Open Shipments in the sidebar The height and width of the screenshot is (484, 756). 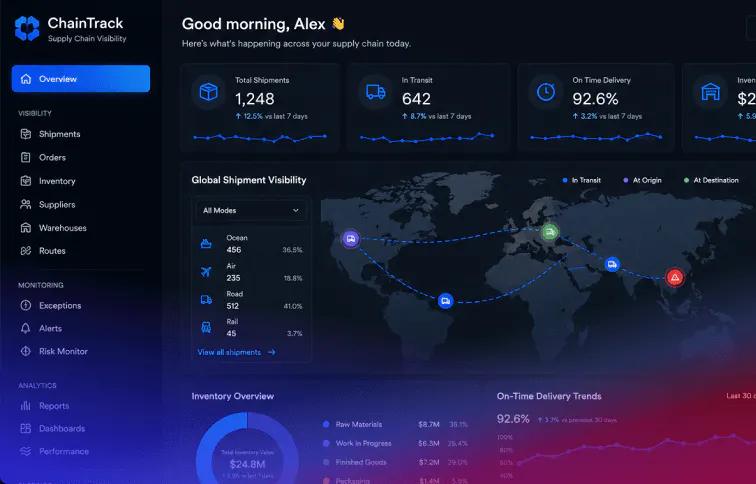tap(59, 134)
